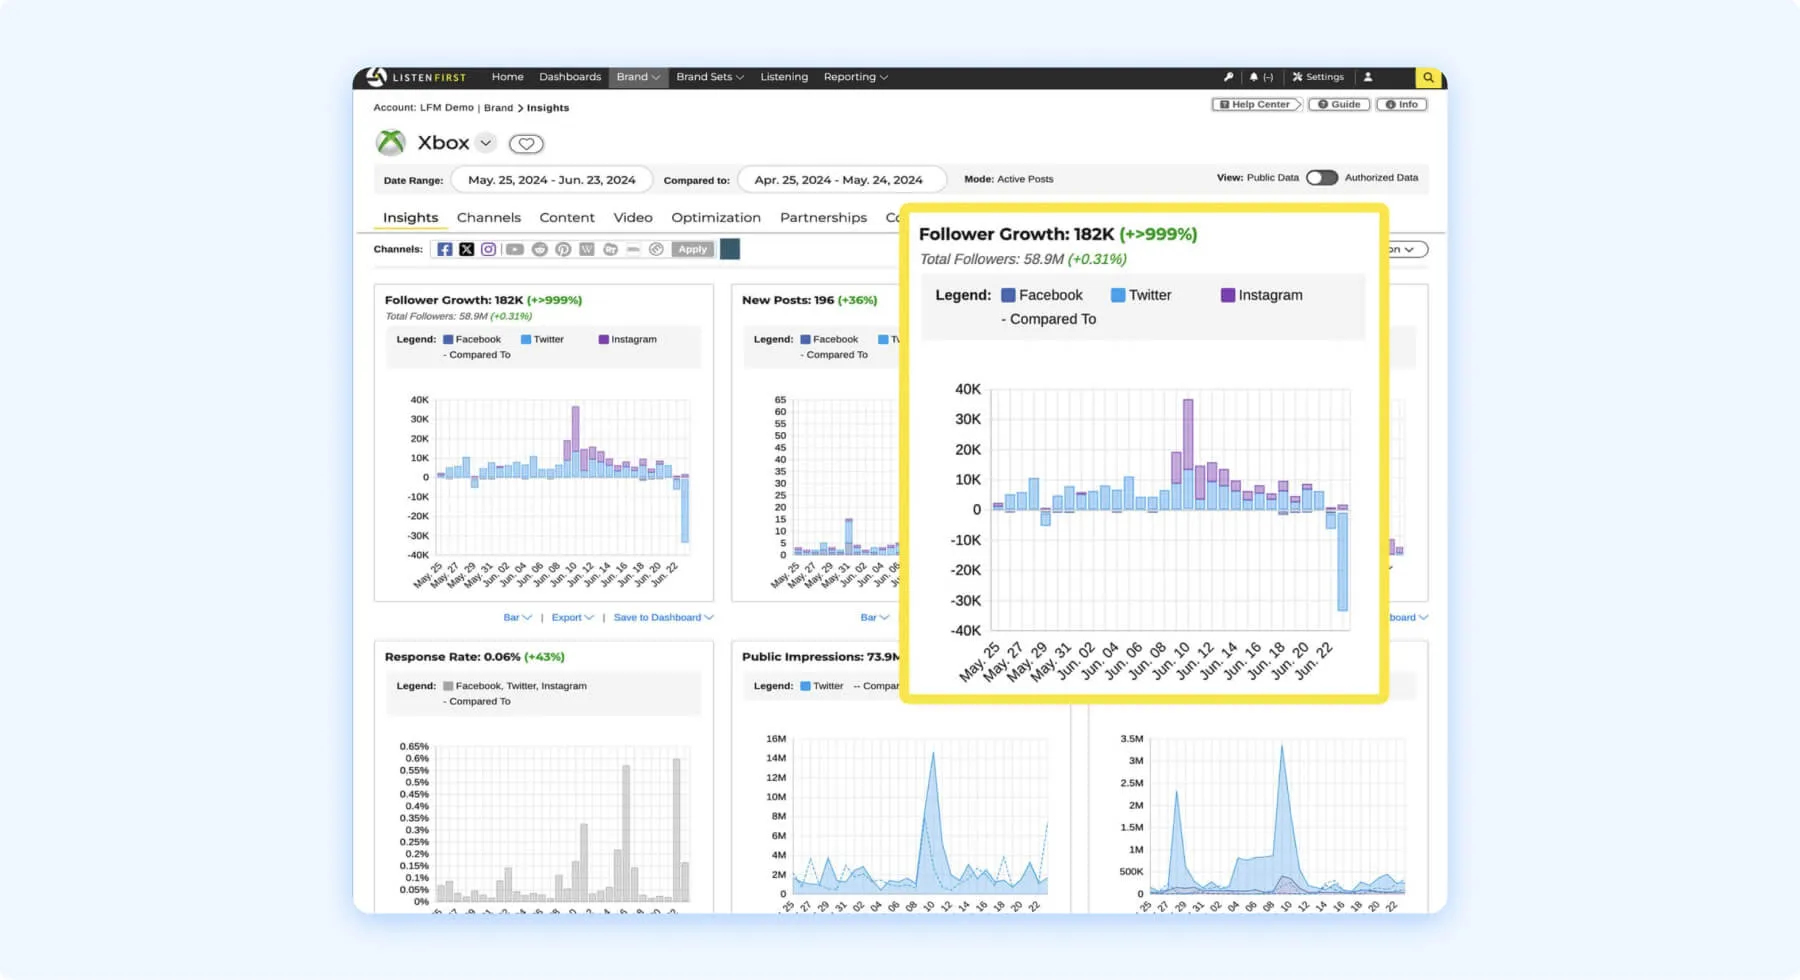Enable the Reddit channel icon
Screen dimensions: 1800x980
coord(540,249)
